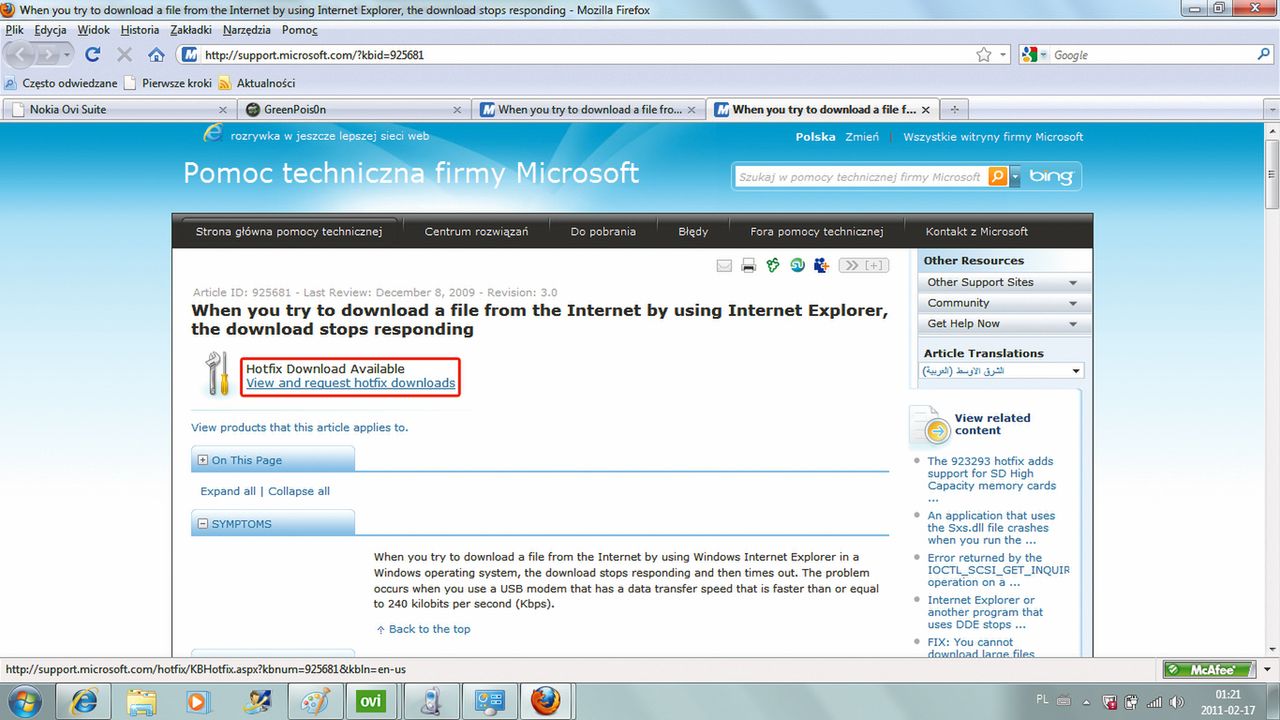
Task: Share article on StumbleUpon icon
Action: (797, 265)
